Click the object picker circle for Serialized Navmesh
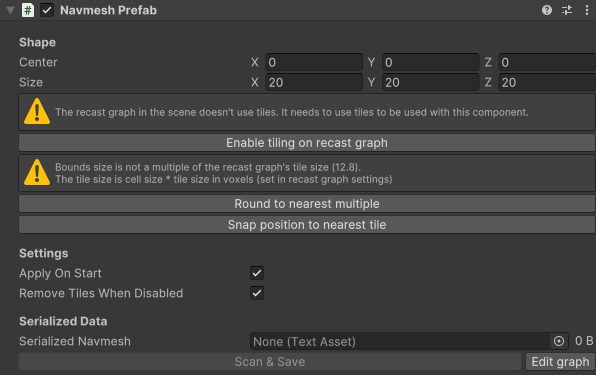 (x=559, y=341)
